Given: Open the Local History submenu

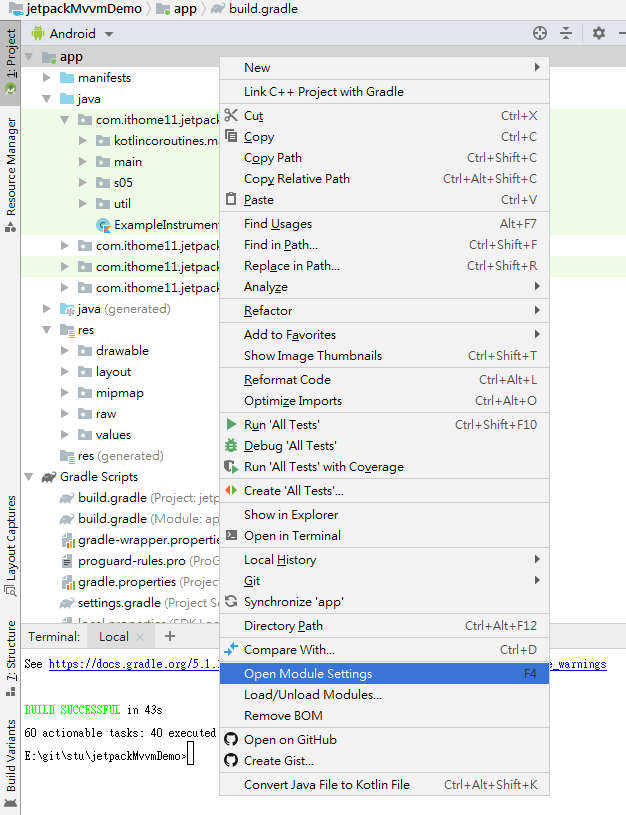Looking at the screenshot, I should [x=384, y=560].
